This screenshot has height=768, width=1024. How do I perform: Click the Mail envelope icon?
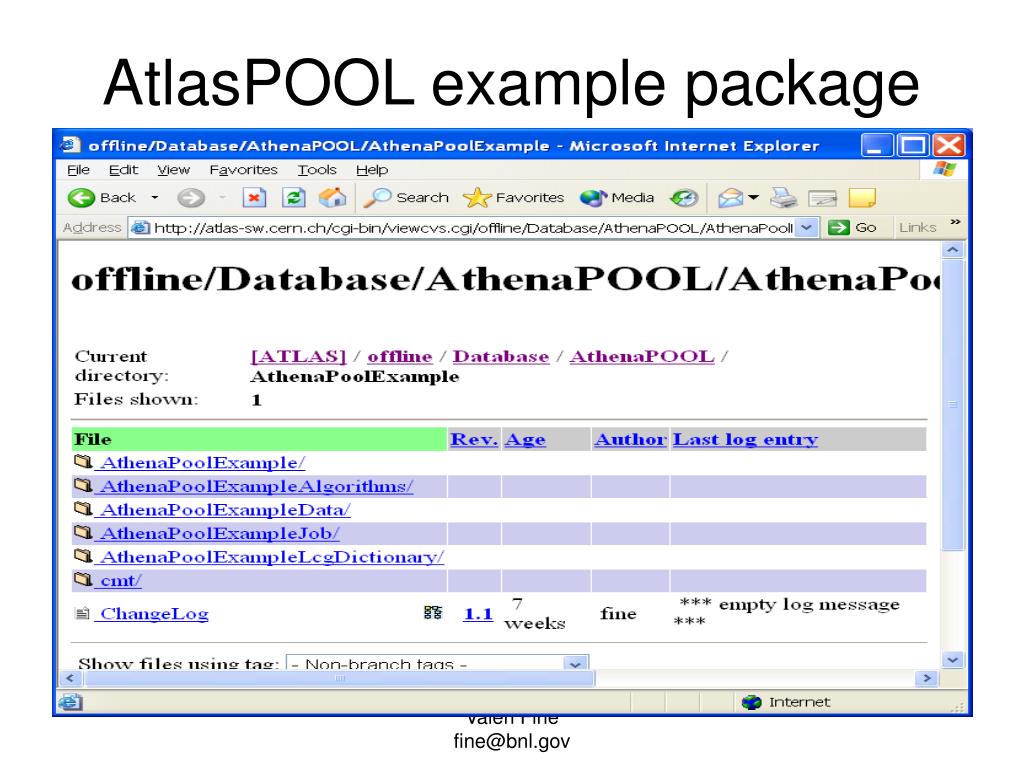[x=730, y=197]
